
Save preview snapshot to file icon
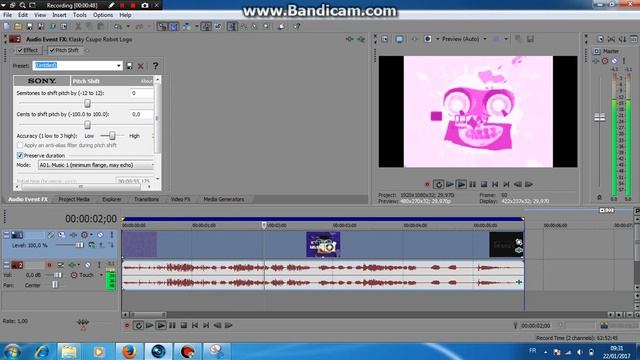coord(530,39)
